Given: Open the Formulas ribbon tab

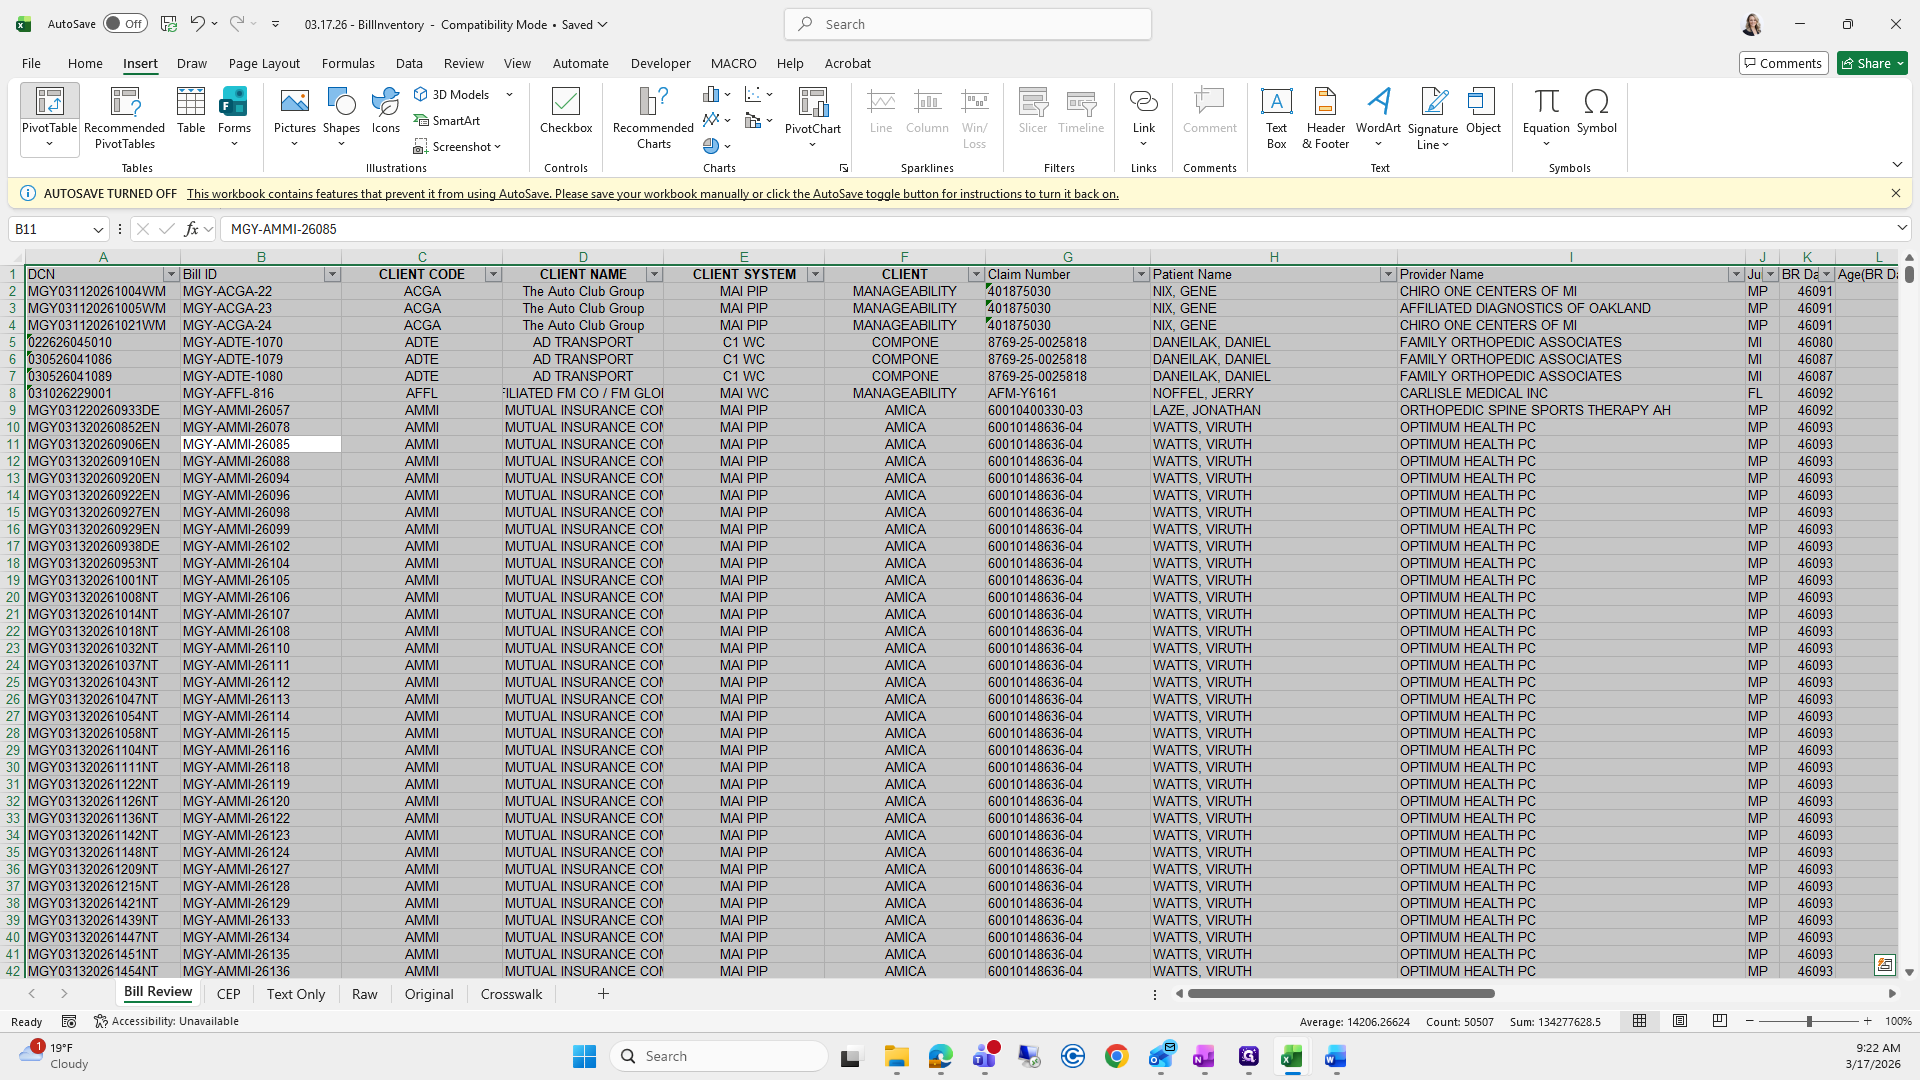Looking at the screenshot, I should coord(348,63).
